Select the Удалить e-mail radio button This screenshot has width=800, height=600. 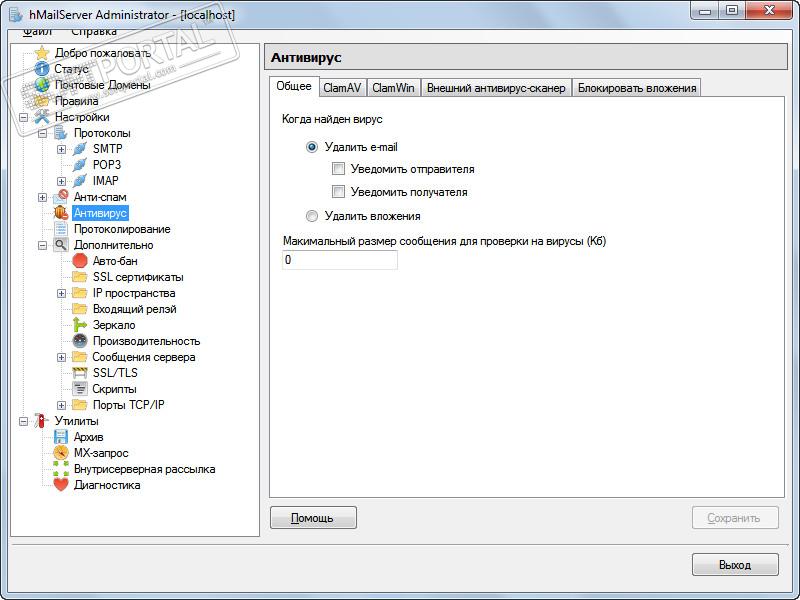(x=312, y=147)
